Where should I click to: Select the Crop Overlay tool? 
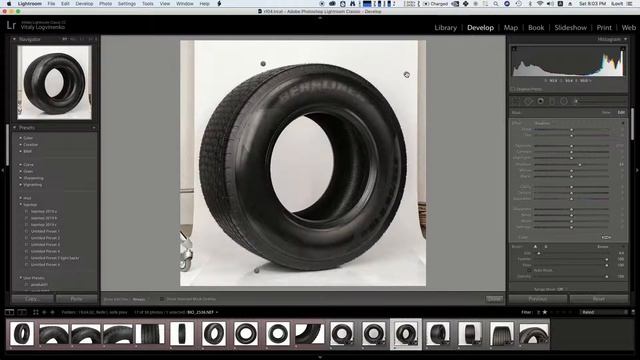pyautogui.click(x=516, y=101)
